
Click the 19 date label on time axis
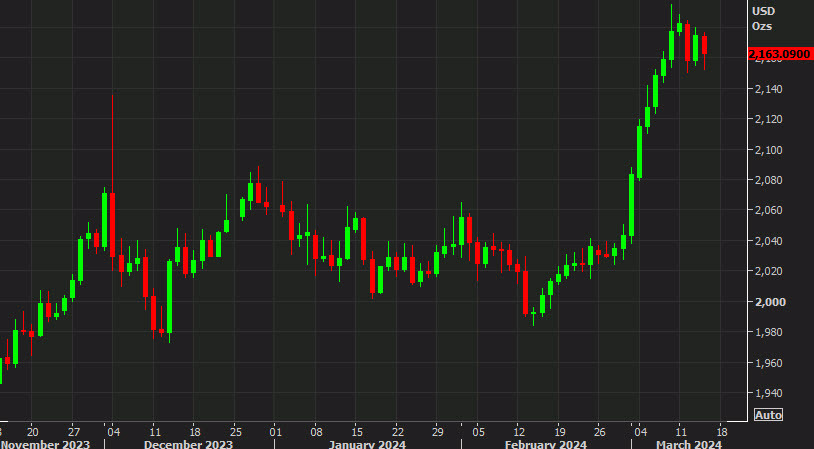tap(559, 432)
